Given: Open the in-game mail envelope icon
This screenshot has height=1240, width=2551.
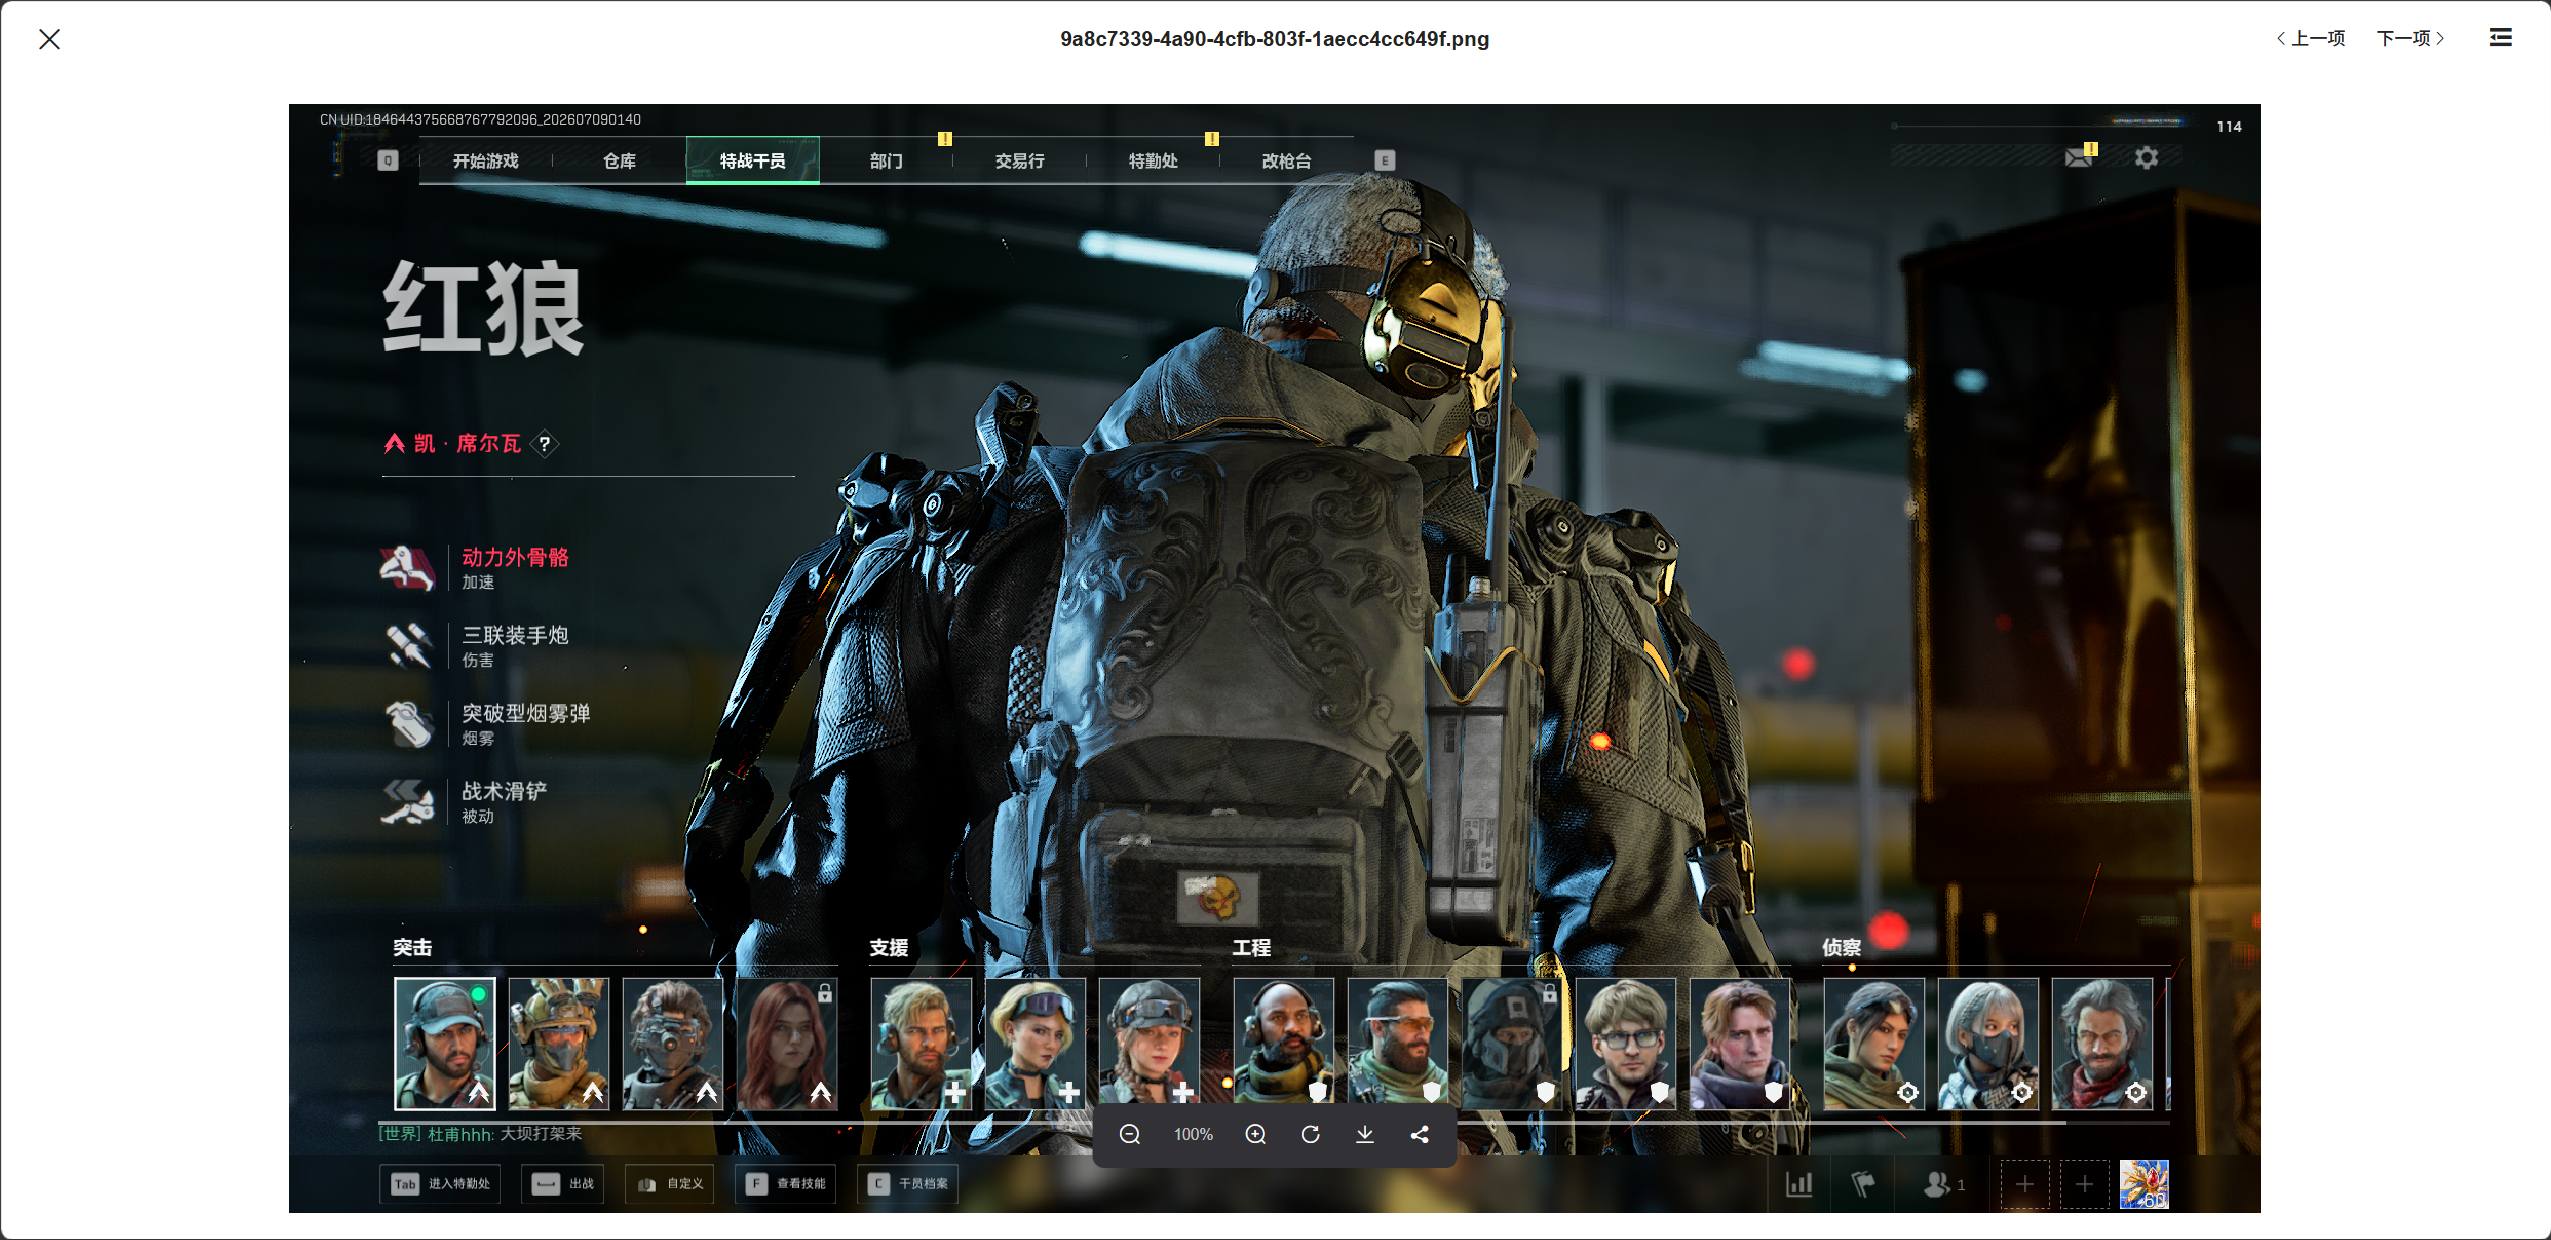Looking at the screenshot, I should click(x=2079, y=157).
